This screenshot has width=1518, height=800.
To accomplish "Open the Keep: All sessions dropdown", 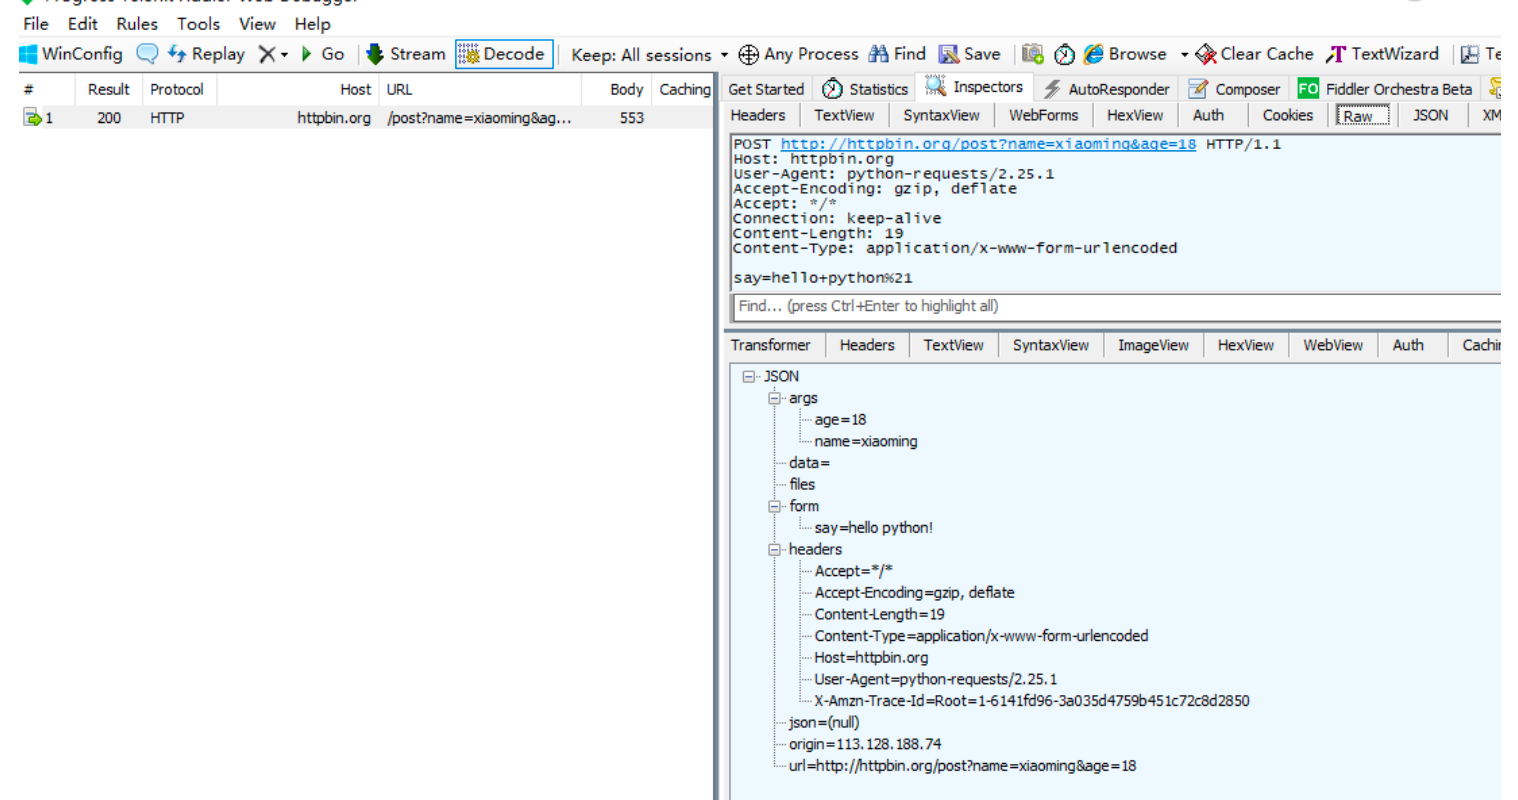I will coord(649,55).
